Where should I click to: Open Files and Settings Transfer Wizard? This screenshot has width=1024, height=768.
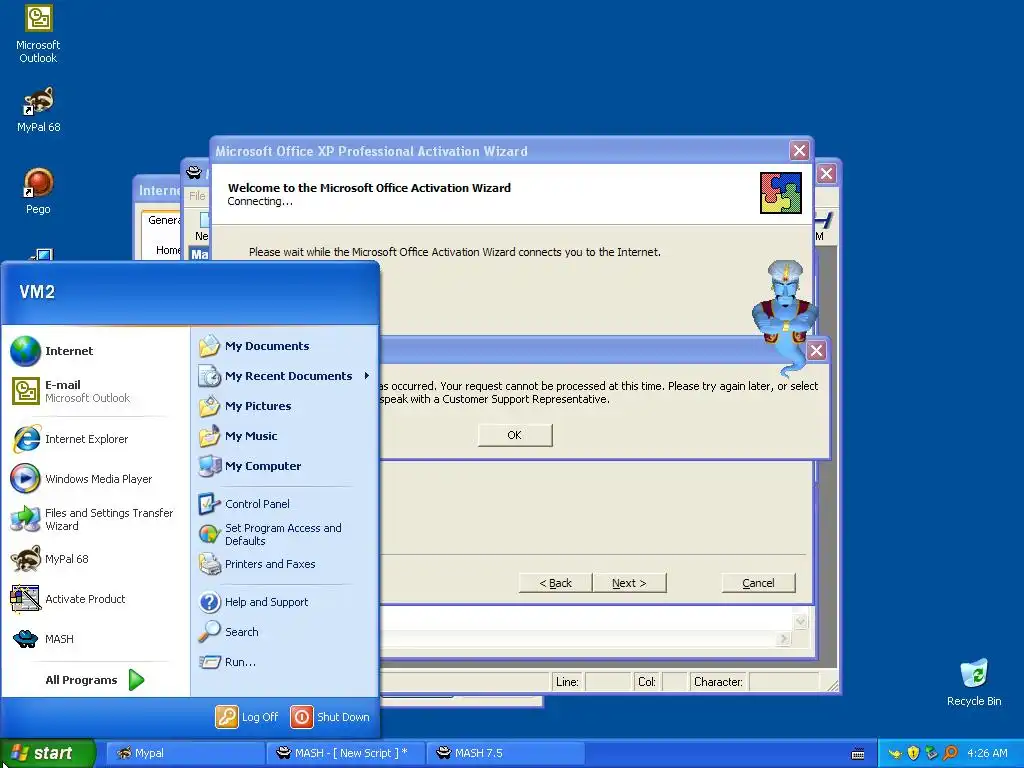95,519
